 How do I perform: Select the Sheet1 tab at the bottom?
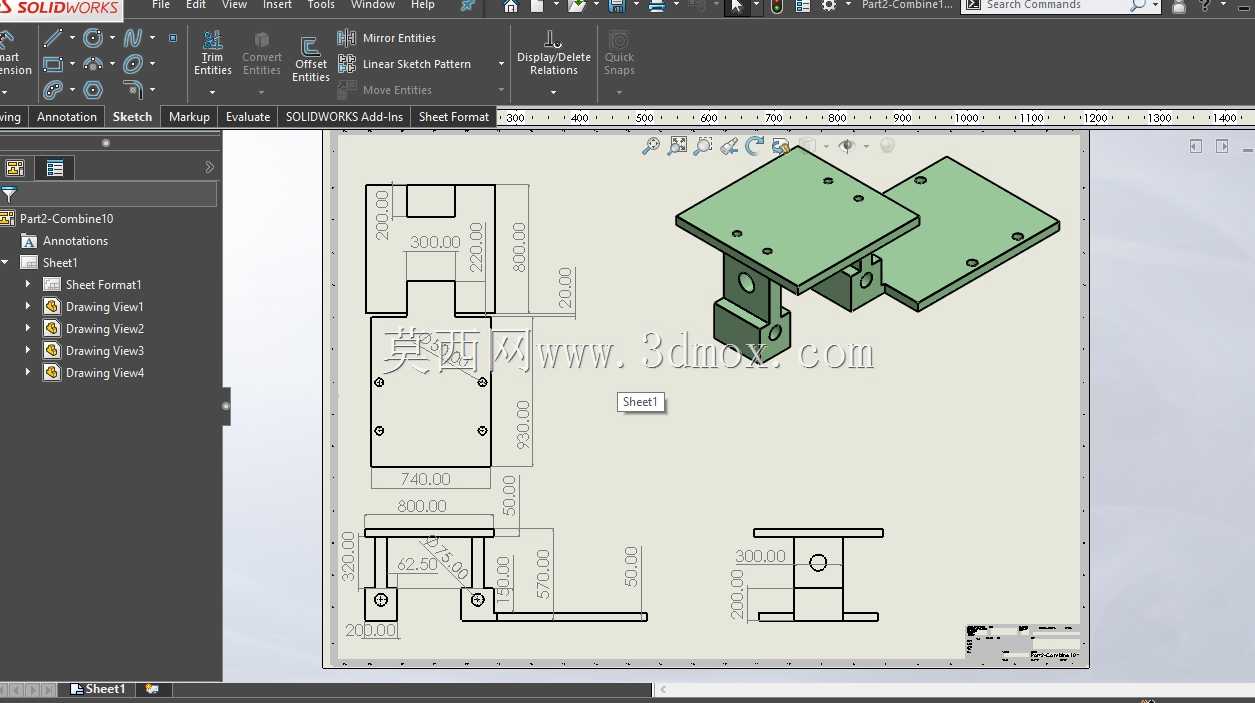tap(98, 689)
